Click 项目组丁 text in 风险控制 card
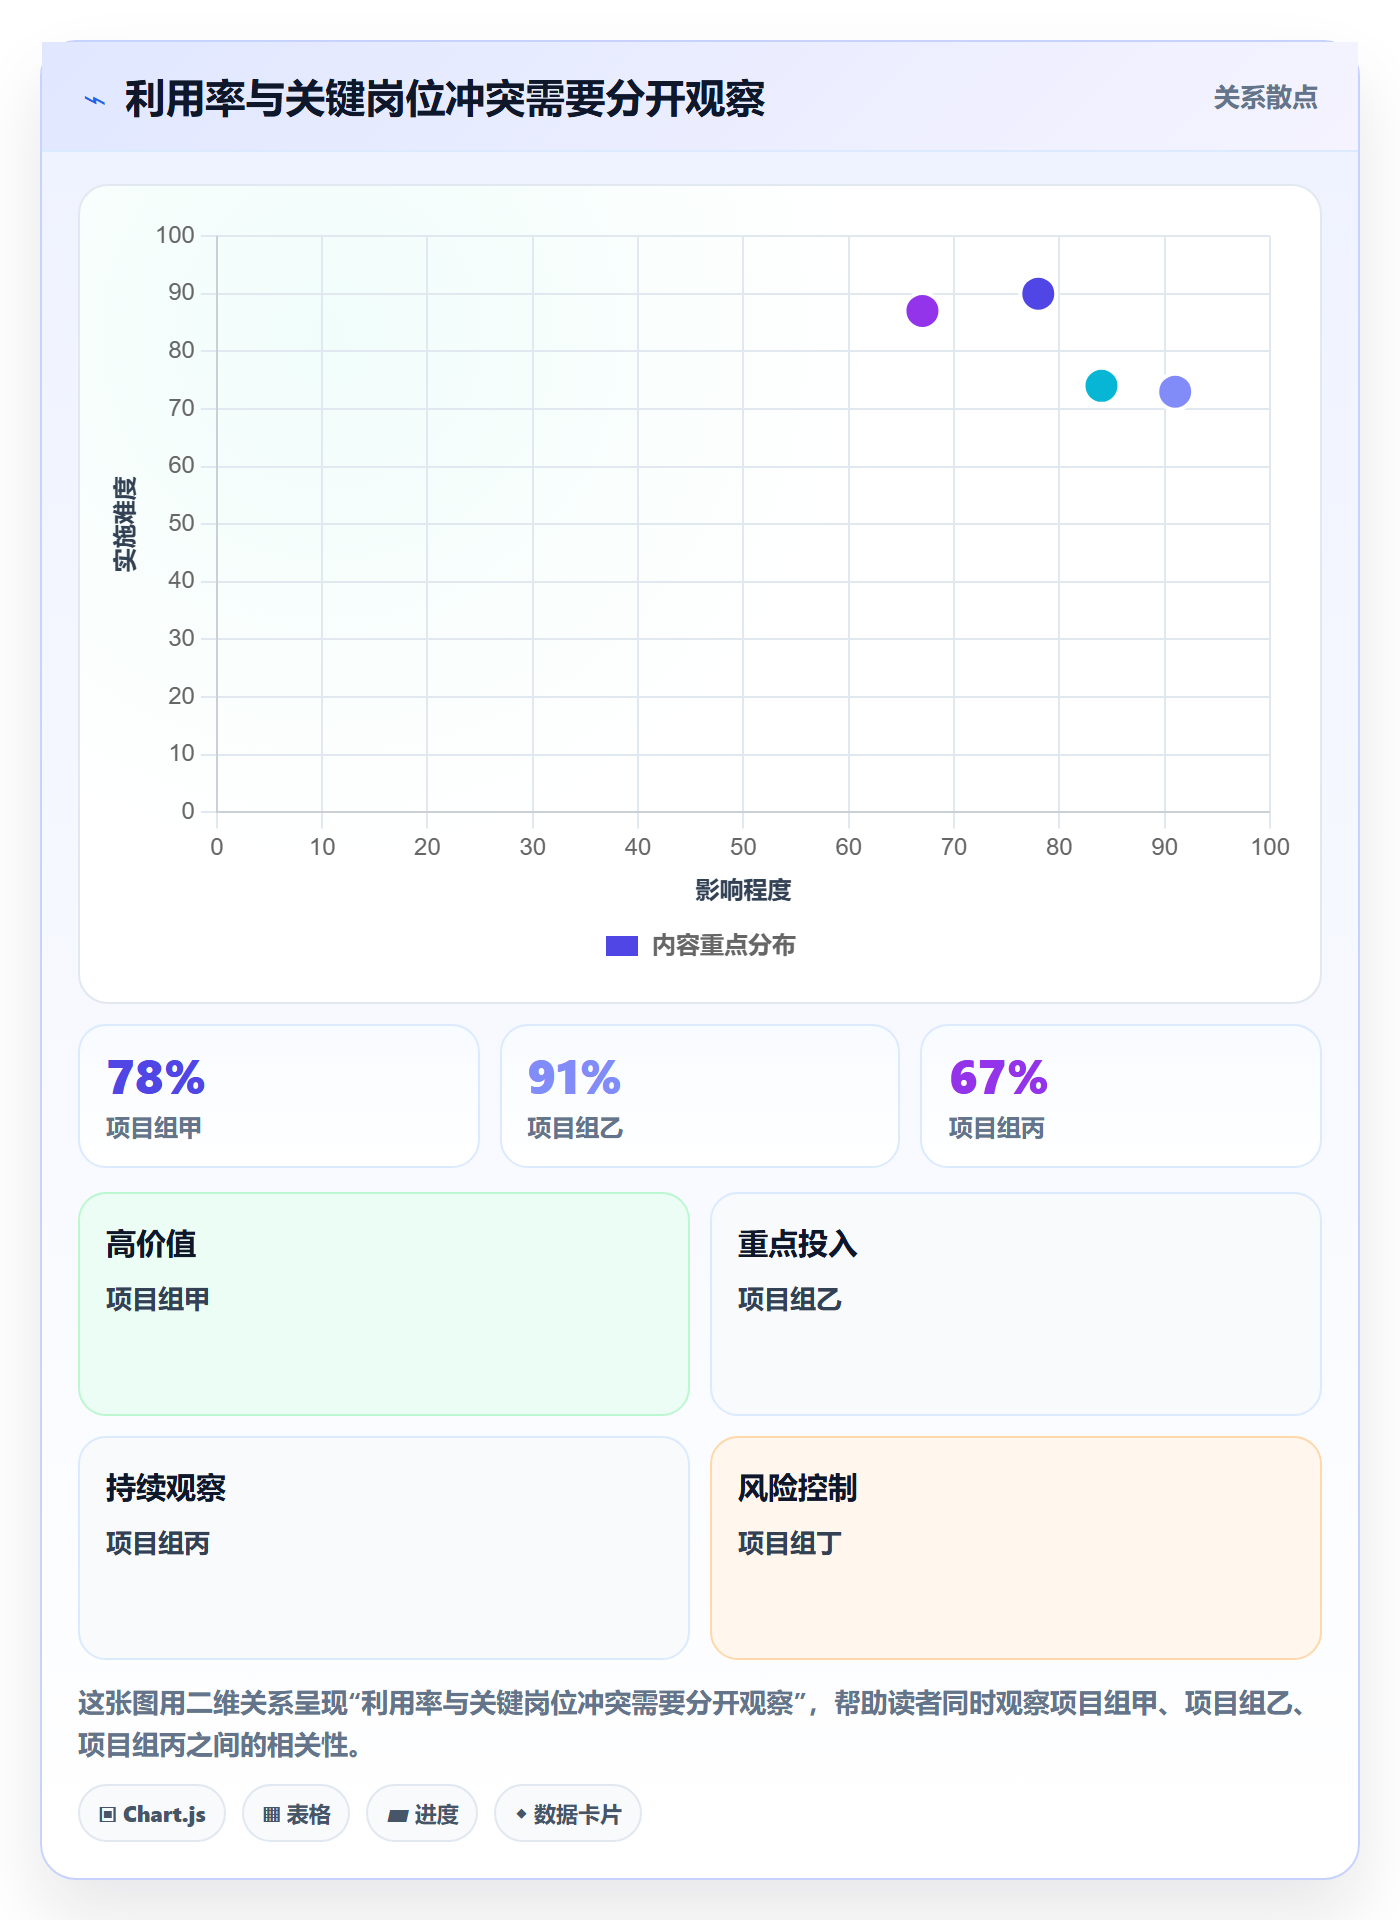 tap(790, 1543)
